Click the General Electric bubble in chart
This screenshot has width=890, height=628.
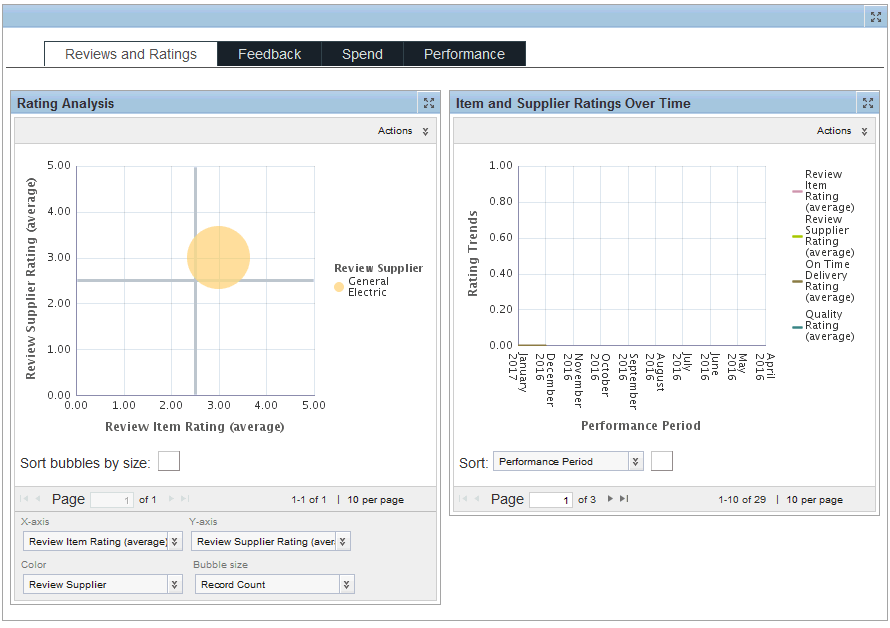[219, 257]
